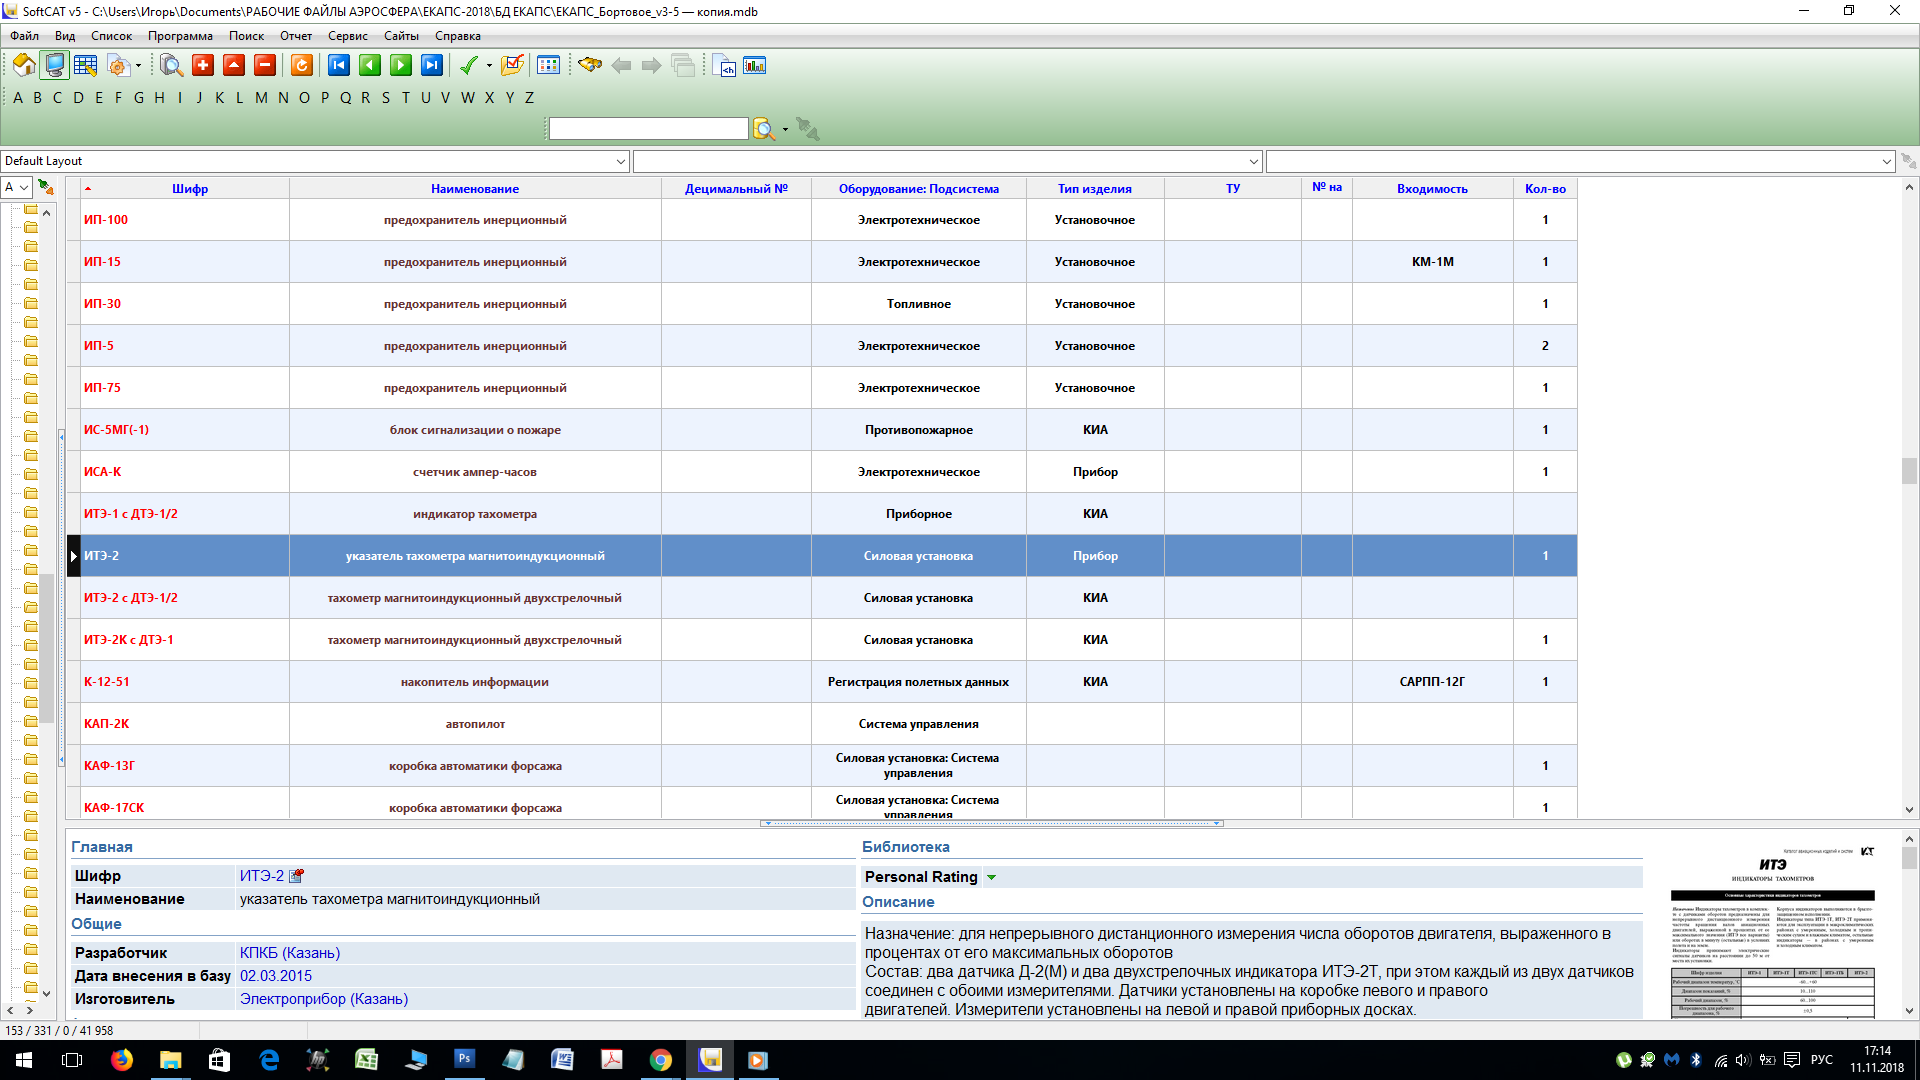Image resolution: width=1920 pixels, height=1080 pixels.
Task: Select the ИСА-К row
Action: 822,472
